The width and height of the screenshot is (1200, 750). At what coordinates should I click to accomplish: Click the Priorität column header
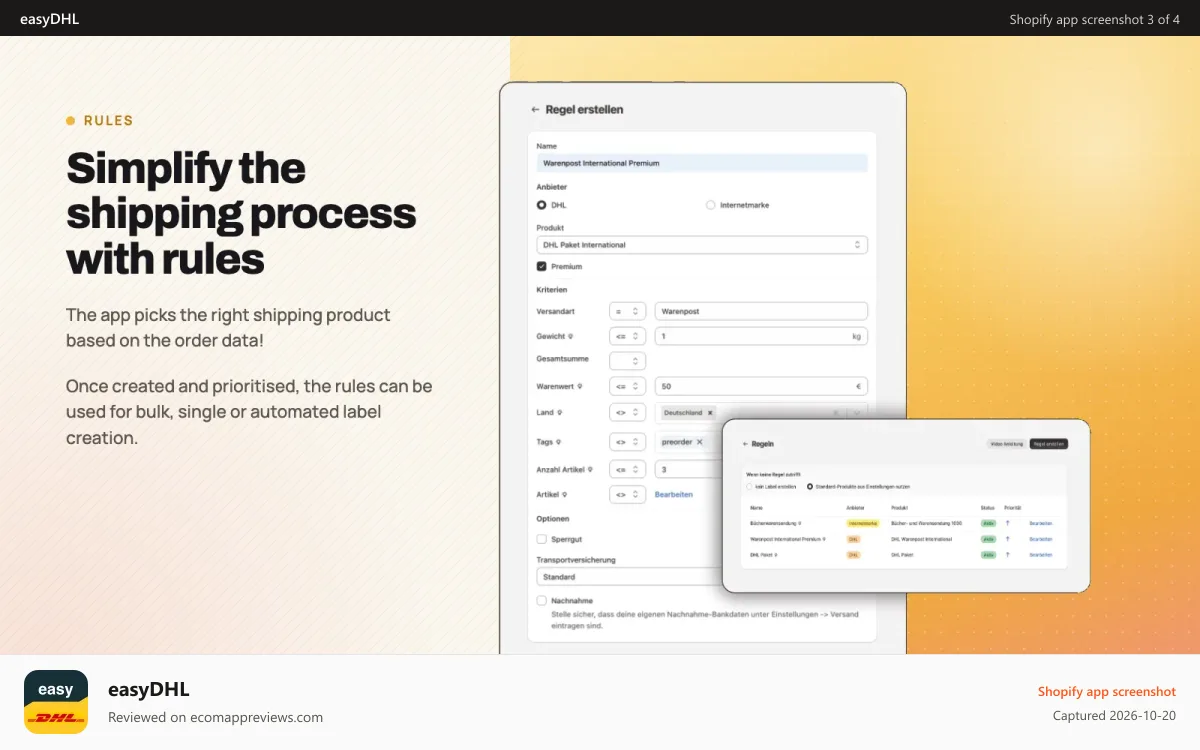point(1013,508)
